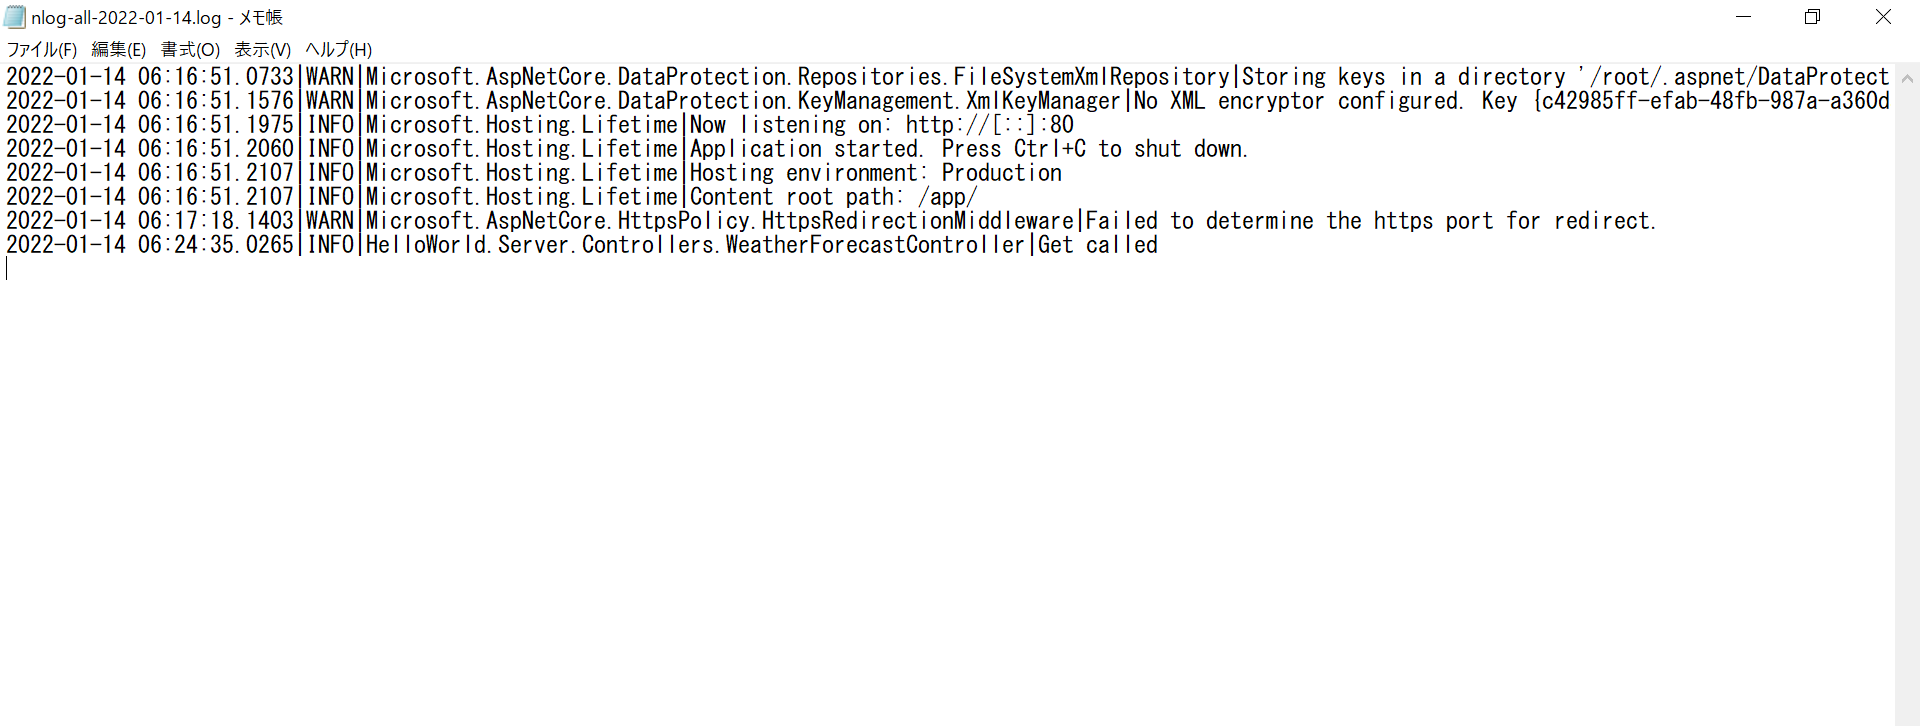This screenshot has width=1920, height=726.
Task: Click the vertical scrollbar up arrow
Action: 1907,77
